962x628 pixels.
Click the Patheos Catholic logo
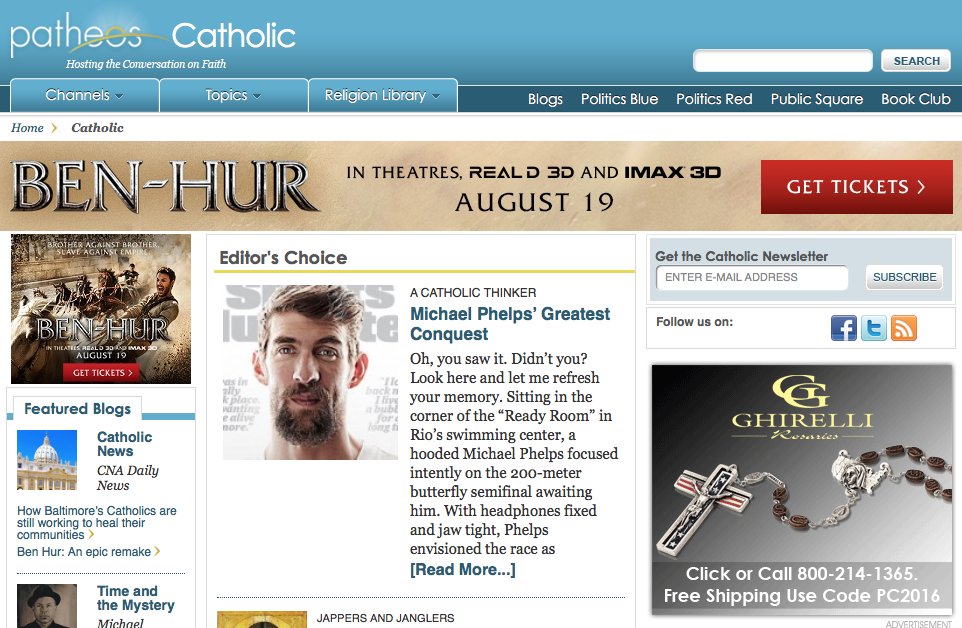[x=153, y=40]
